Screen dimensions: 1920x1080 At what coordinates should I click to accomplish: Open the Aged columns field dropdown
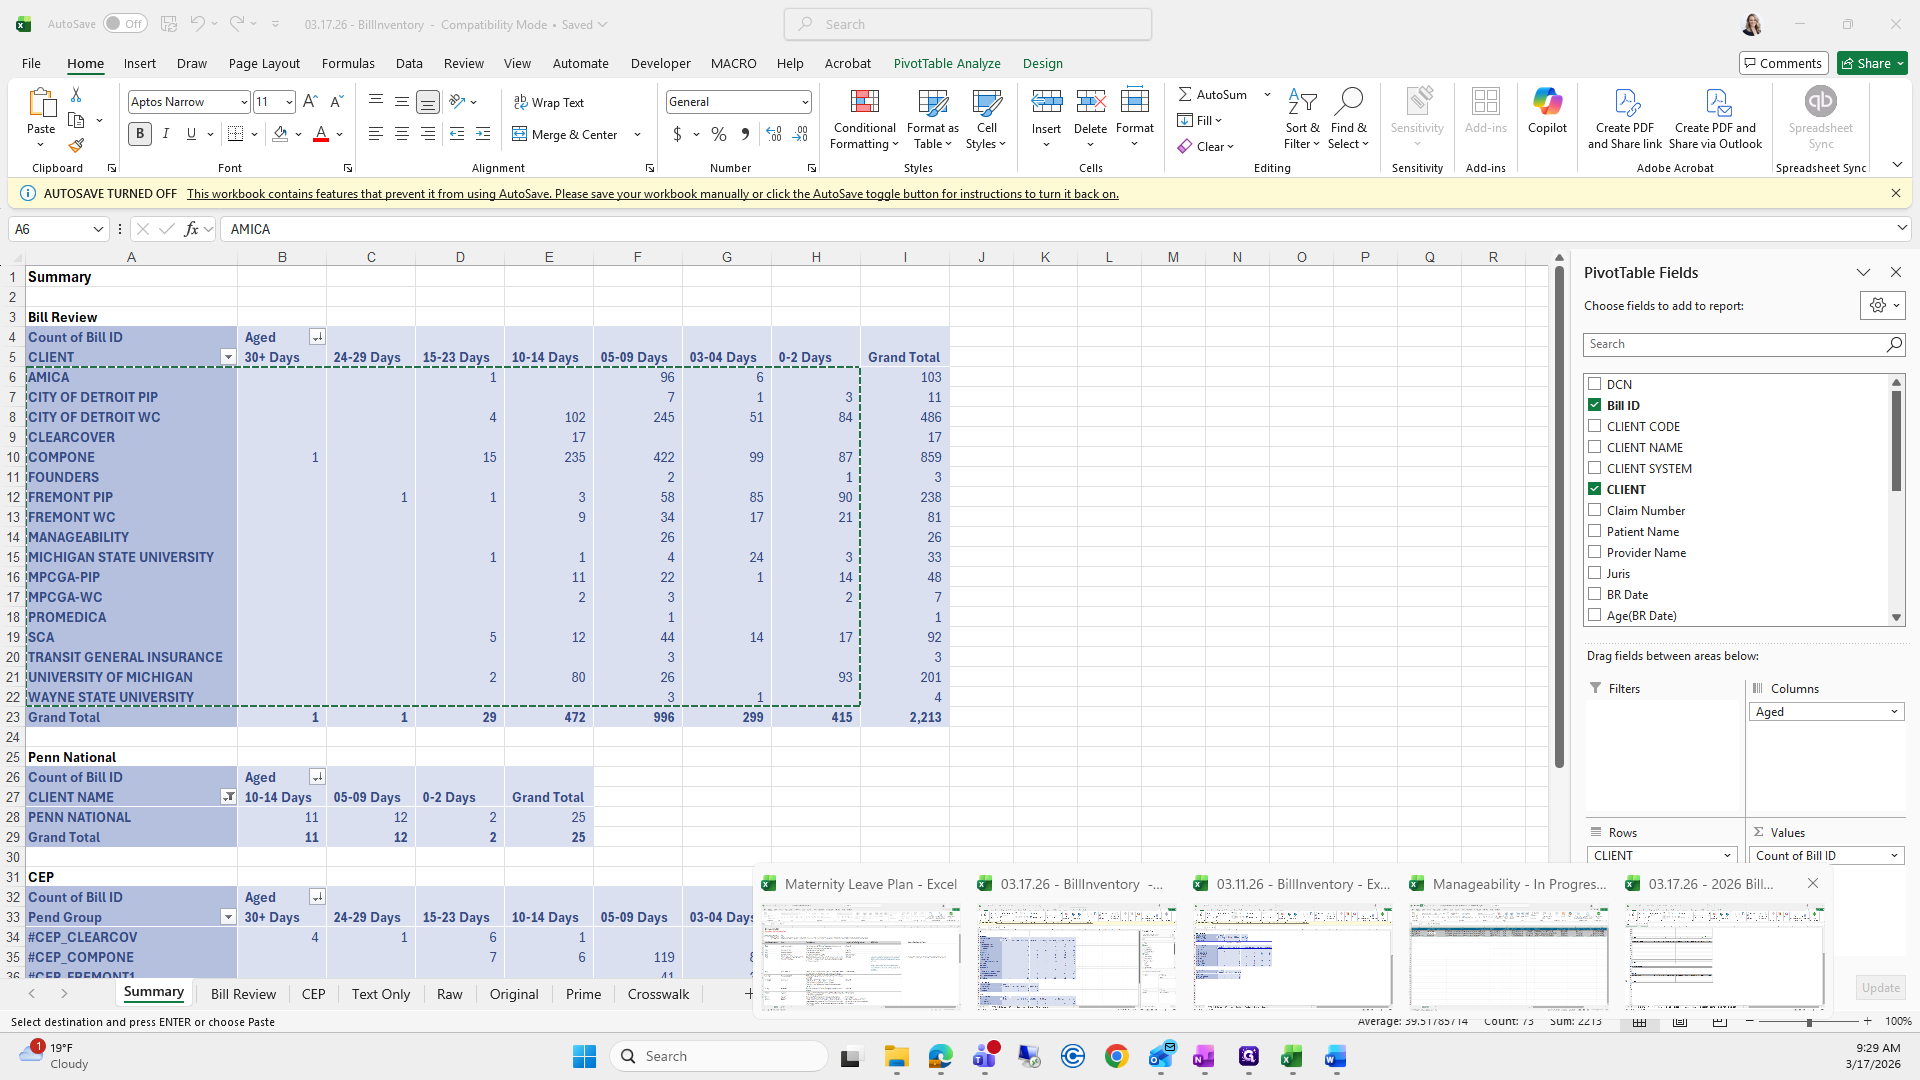click(x=1893, y=712)
